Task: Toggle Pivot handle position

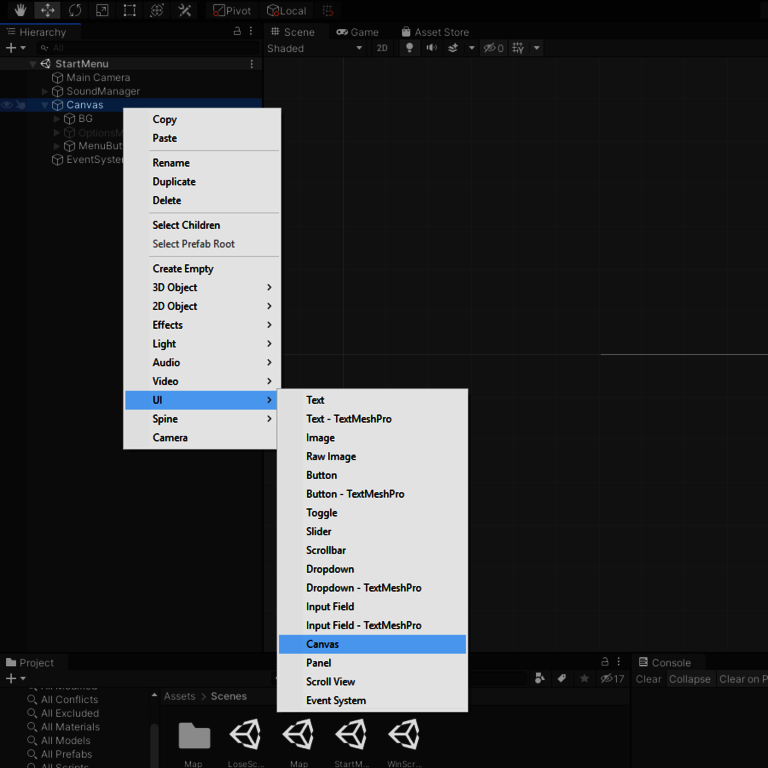Action: point(233,11)
